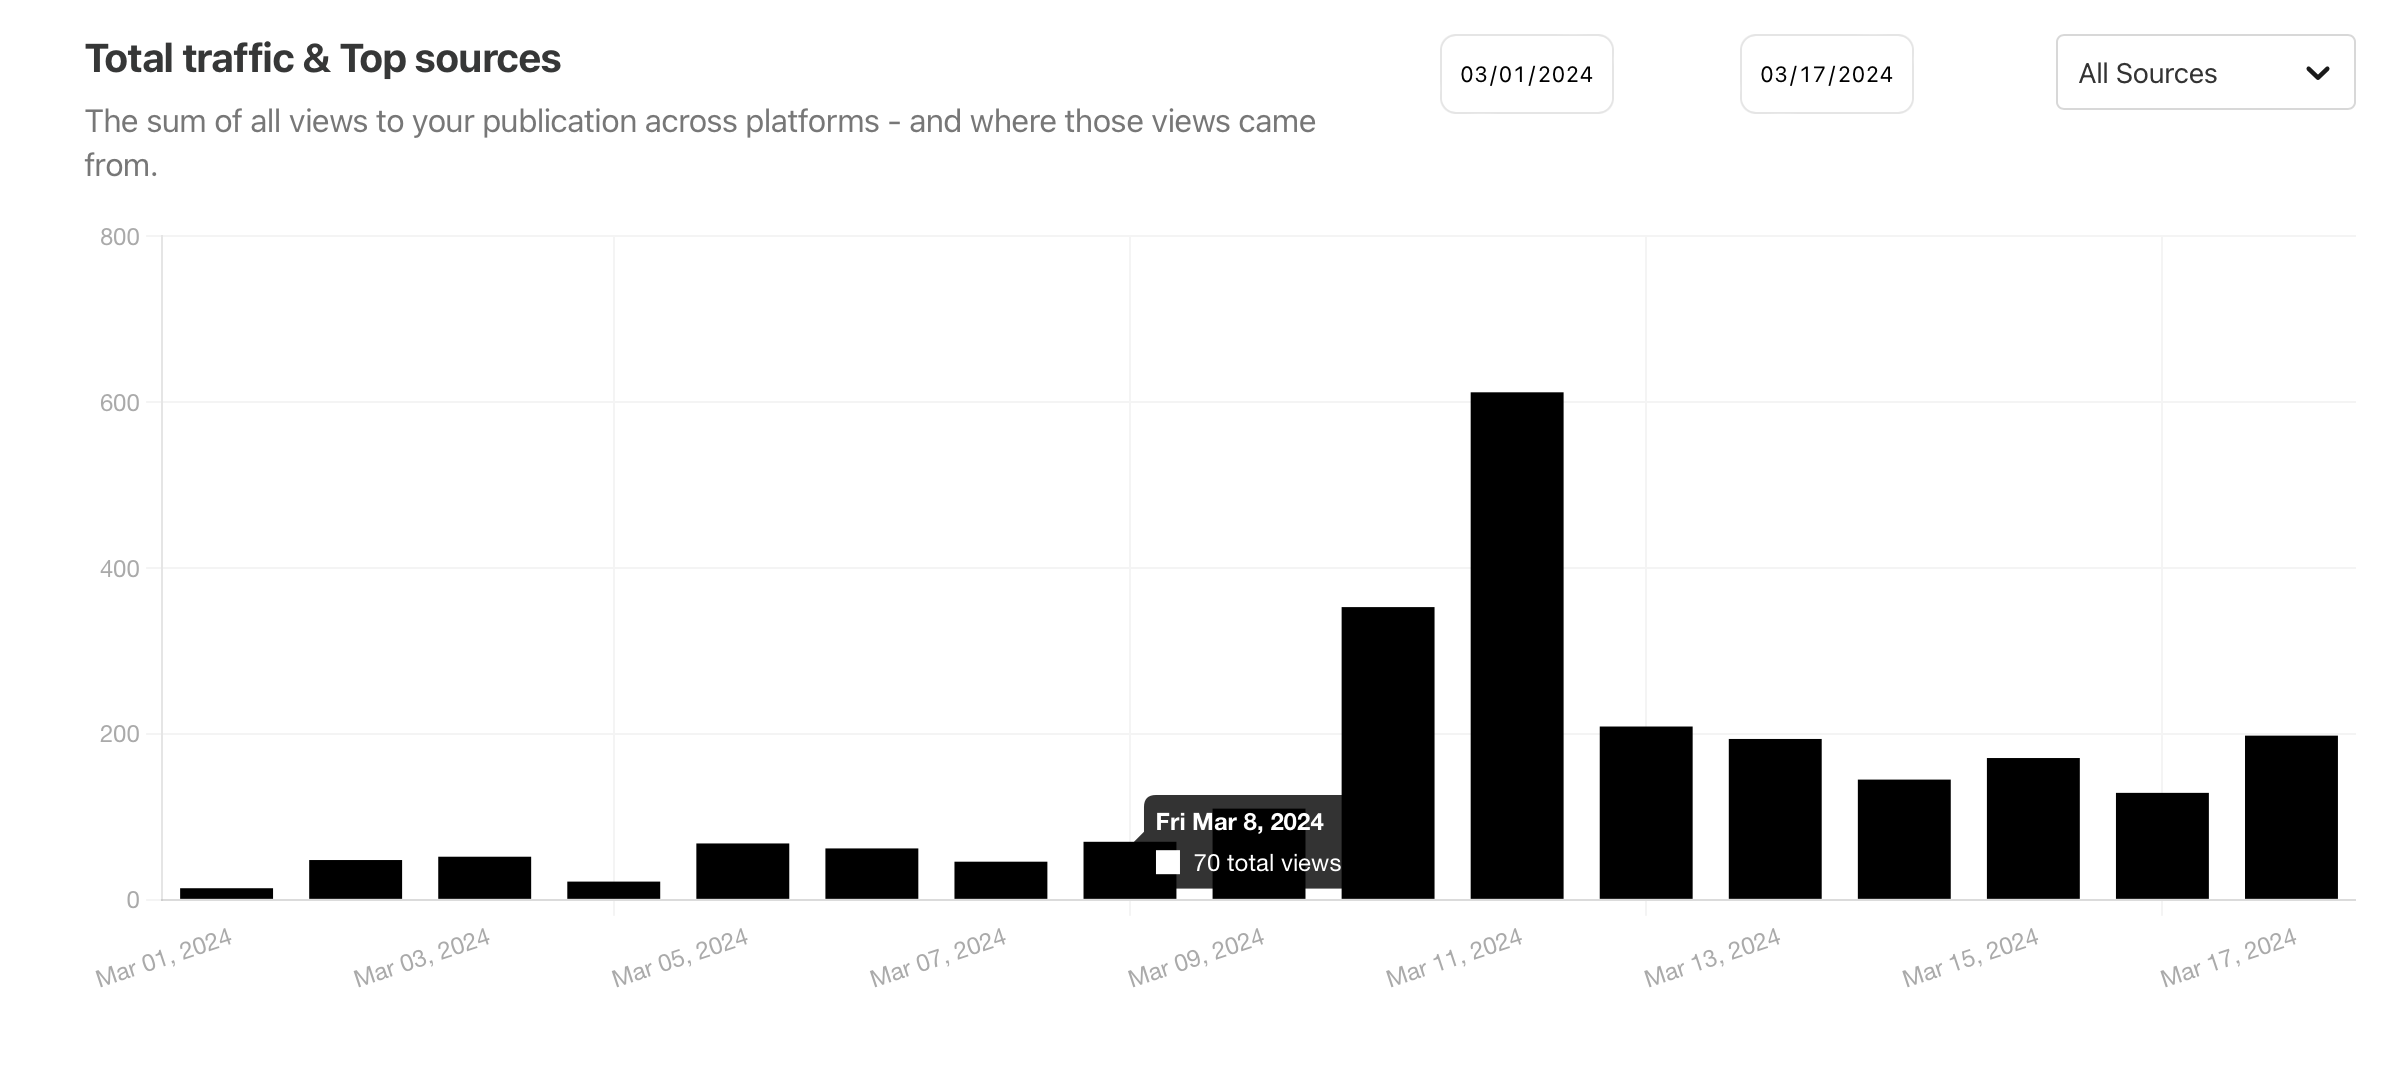Click the tallest bar for Mar 11
The image size is (2406, 1092).
click(x=1516, y=645)
